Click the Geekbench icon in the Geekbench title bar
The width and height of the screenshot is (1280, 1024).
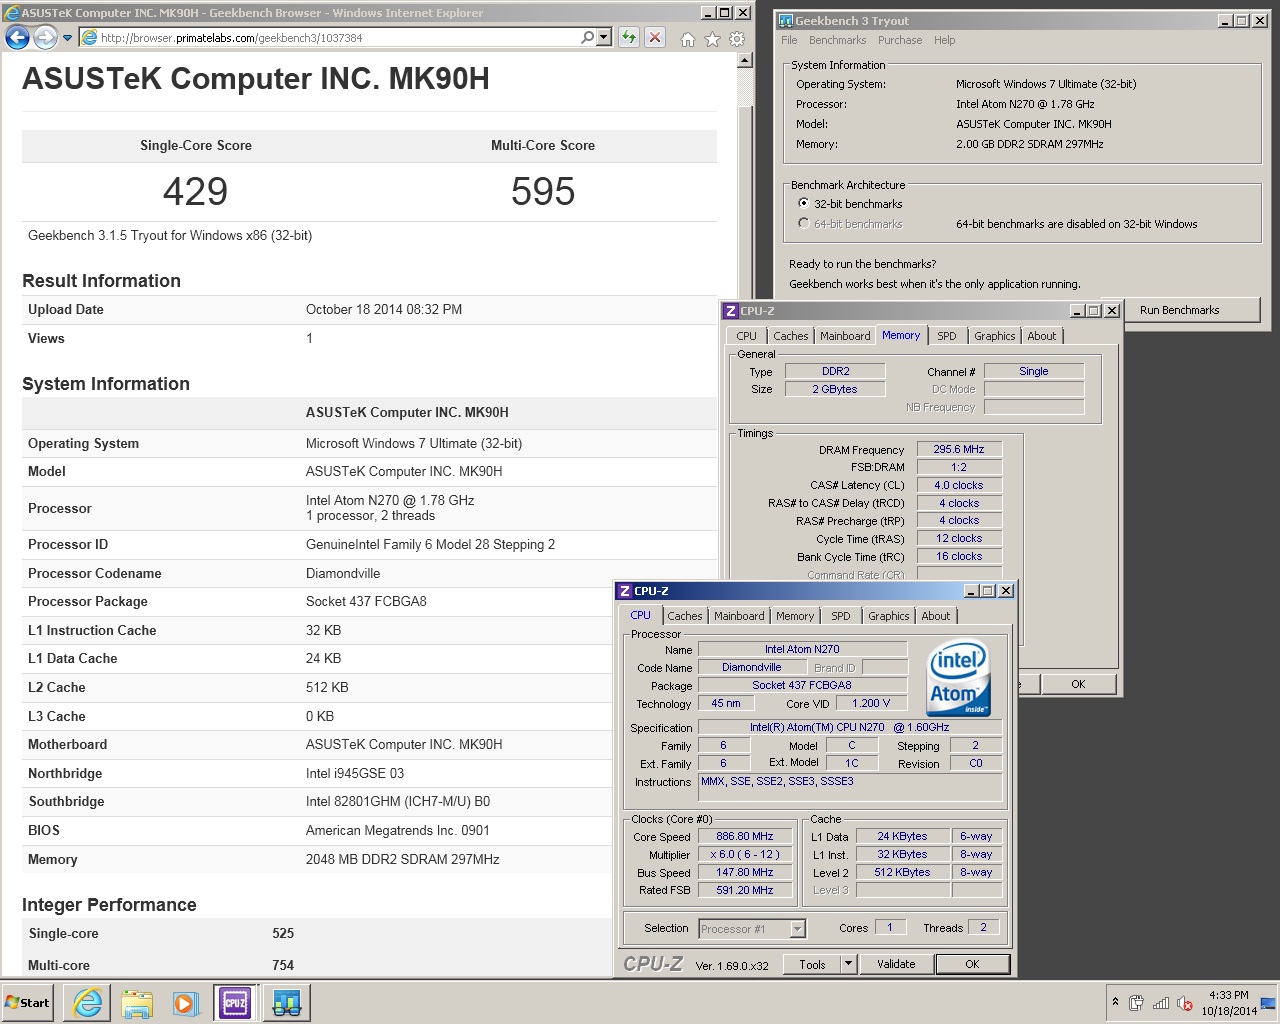coord(786,20)
